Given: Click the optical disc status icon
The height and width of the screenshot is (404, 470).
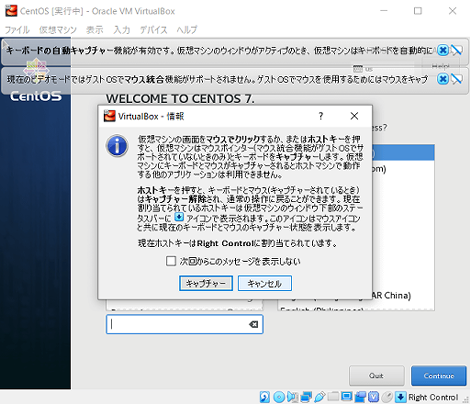Looking at the screenshot, I should [279, 397].
